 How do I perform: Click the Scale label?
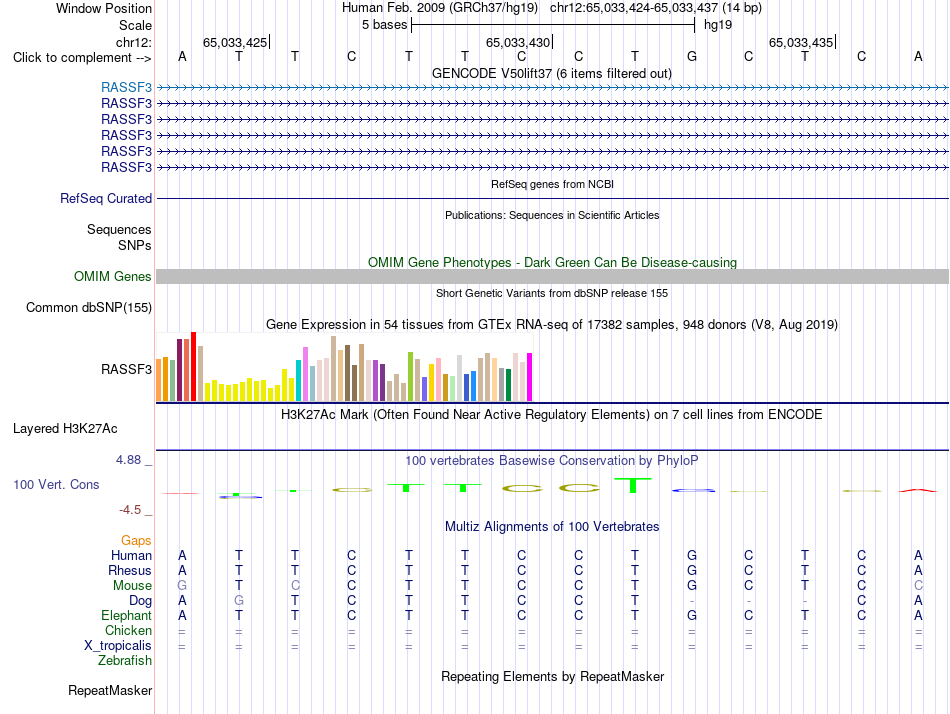[135, 25]
